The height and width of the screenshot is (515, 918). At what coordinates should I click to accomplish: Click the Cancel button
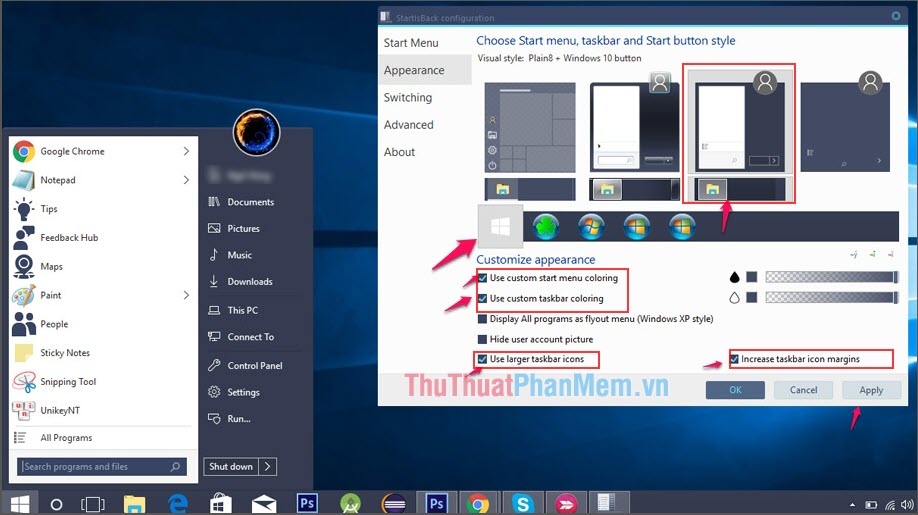pyautogui.click(x=803, y=390)
